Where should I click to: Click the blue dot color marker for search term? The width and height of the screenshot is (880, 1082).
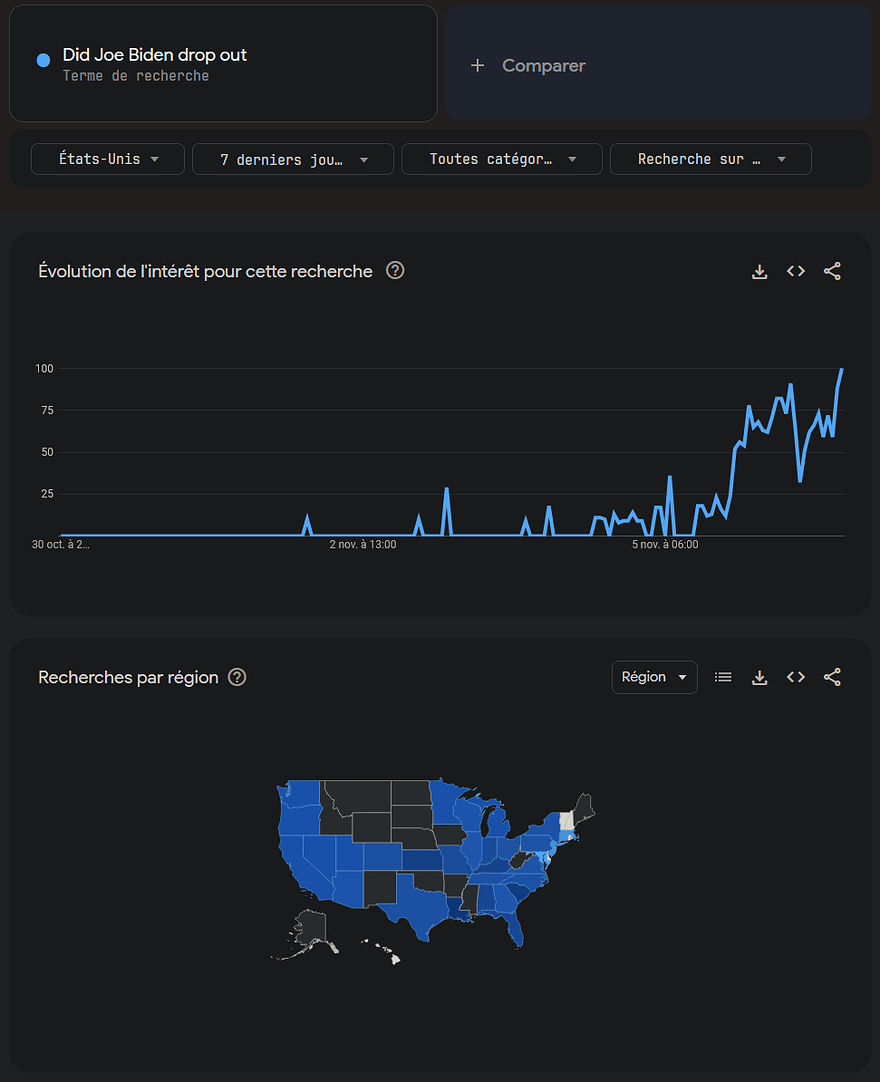tap(43, 60)
